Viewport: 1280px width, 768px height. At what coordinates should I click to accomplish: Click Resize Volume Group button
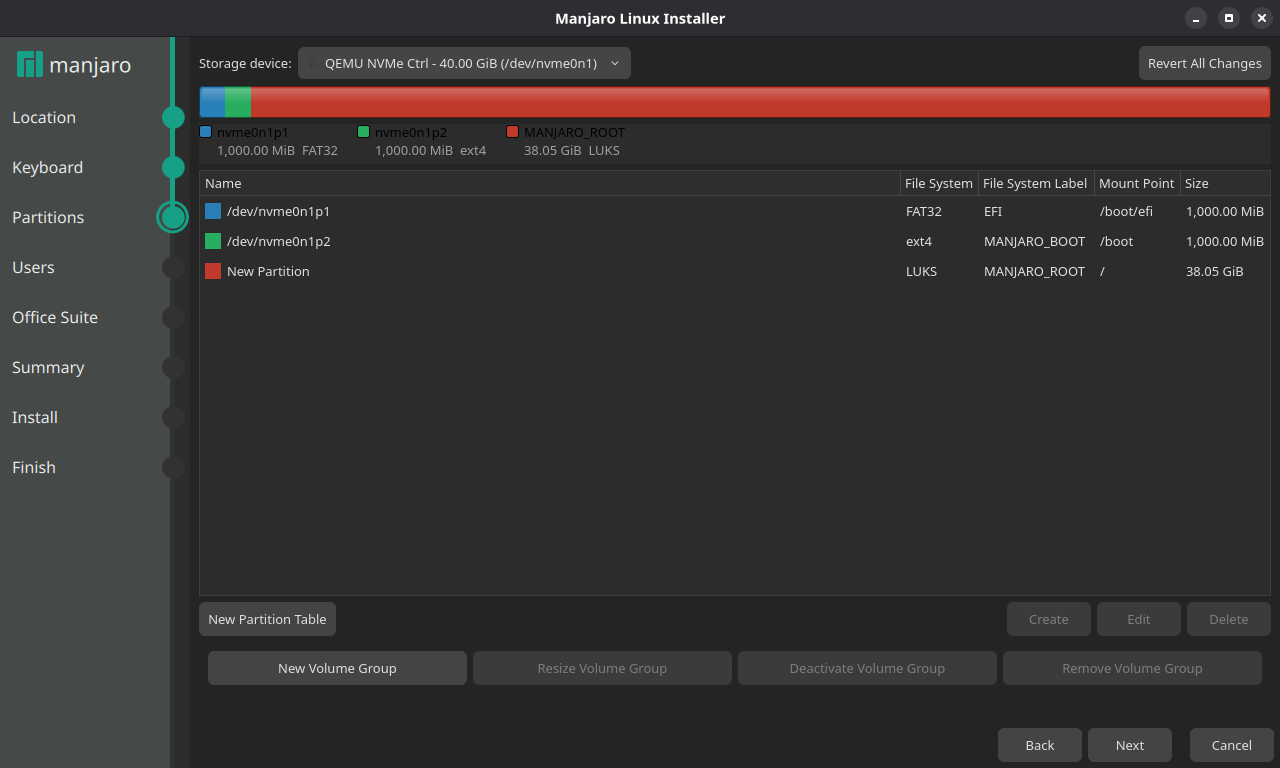602,668
